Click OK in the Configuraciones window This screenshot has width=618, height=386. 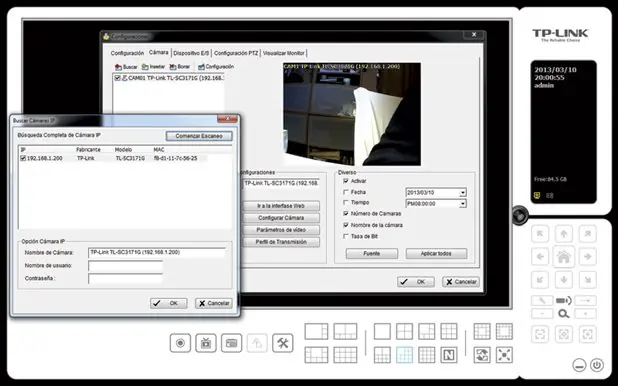pos(416,282)
